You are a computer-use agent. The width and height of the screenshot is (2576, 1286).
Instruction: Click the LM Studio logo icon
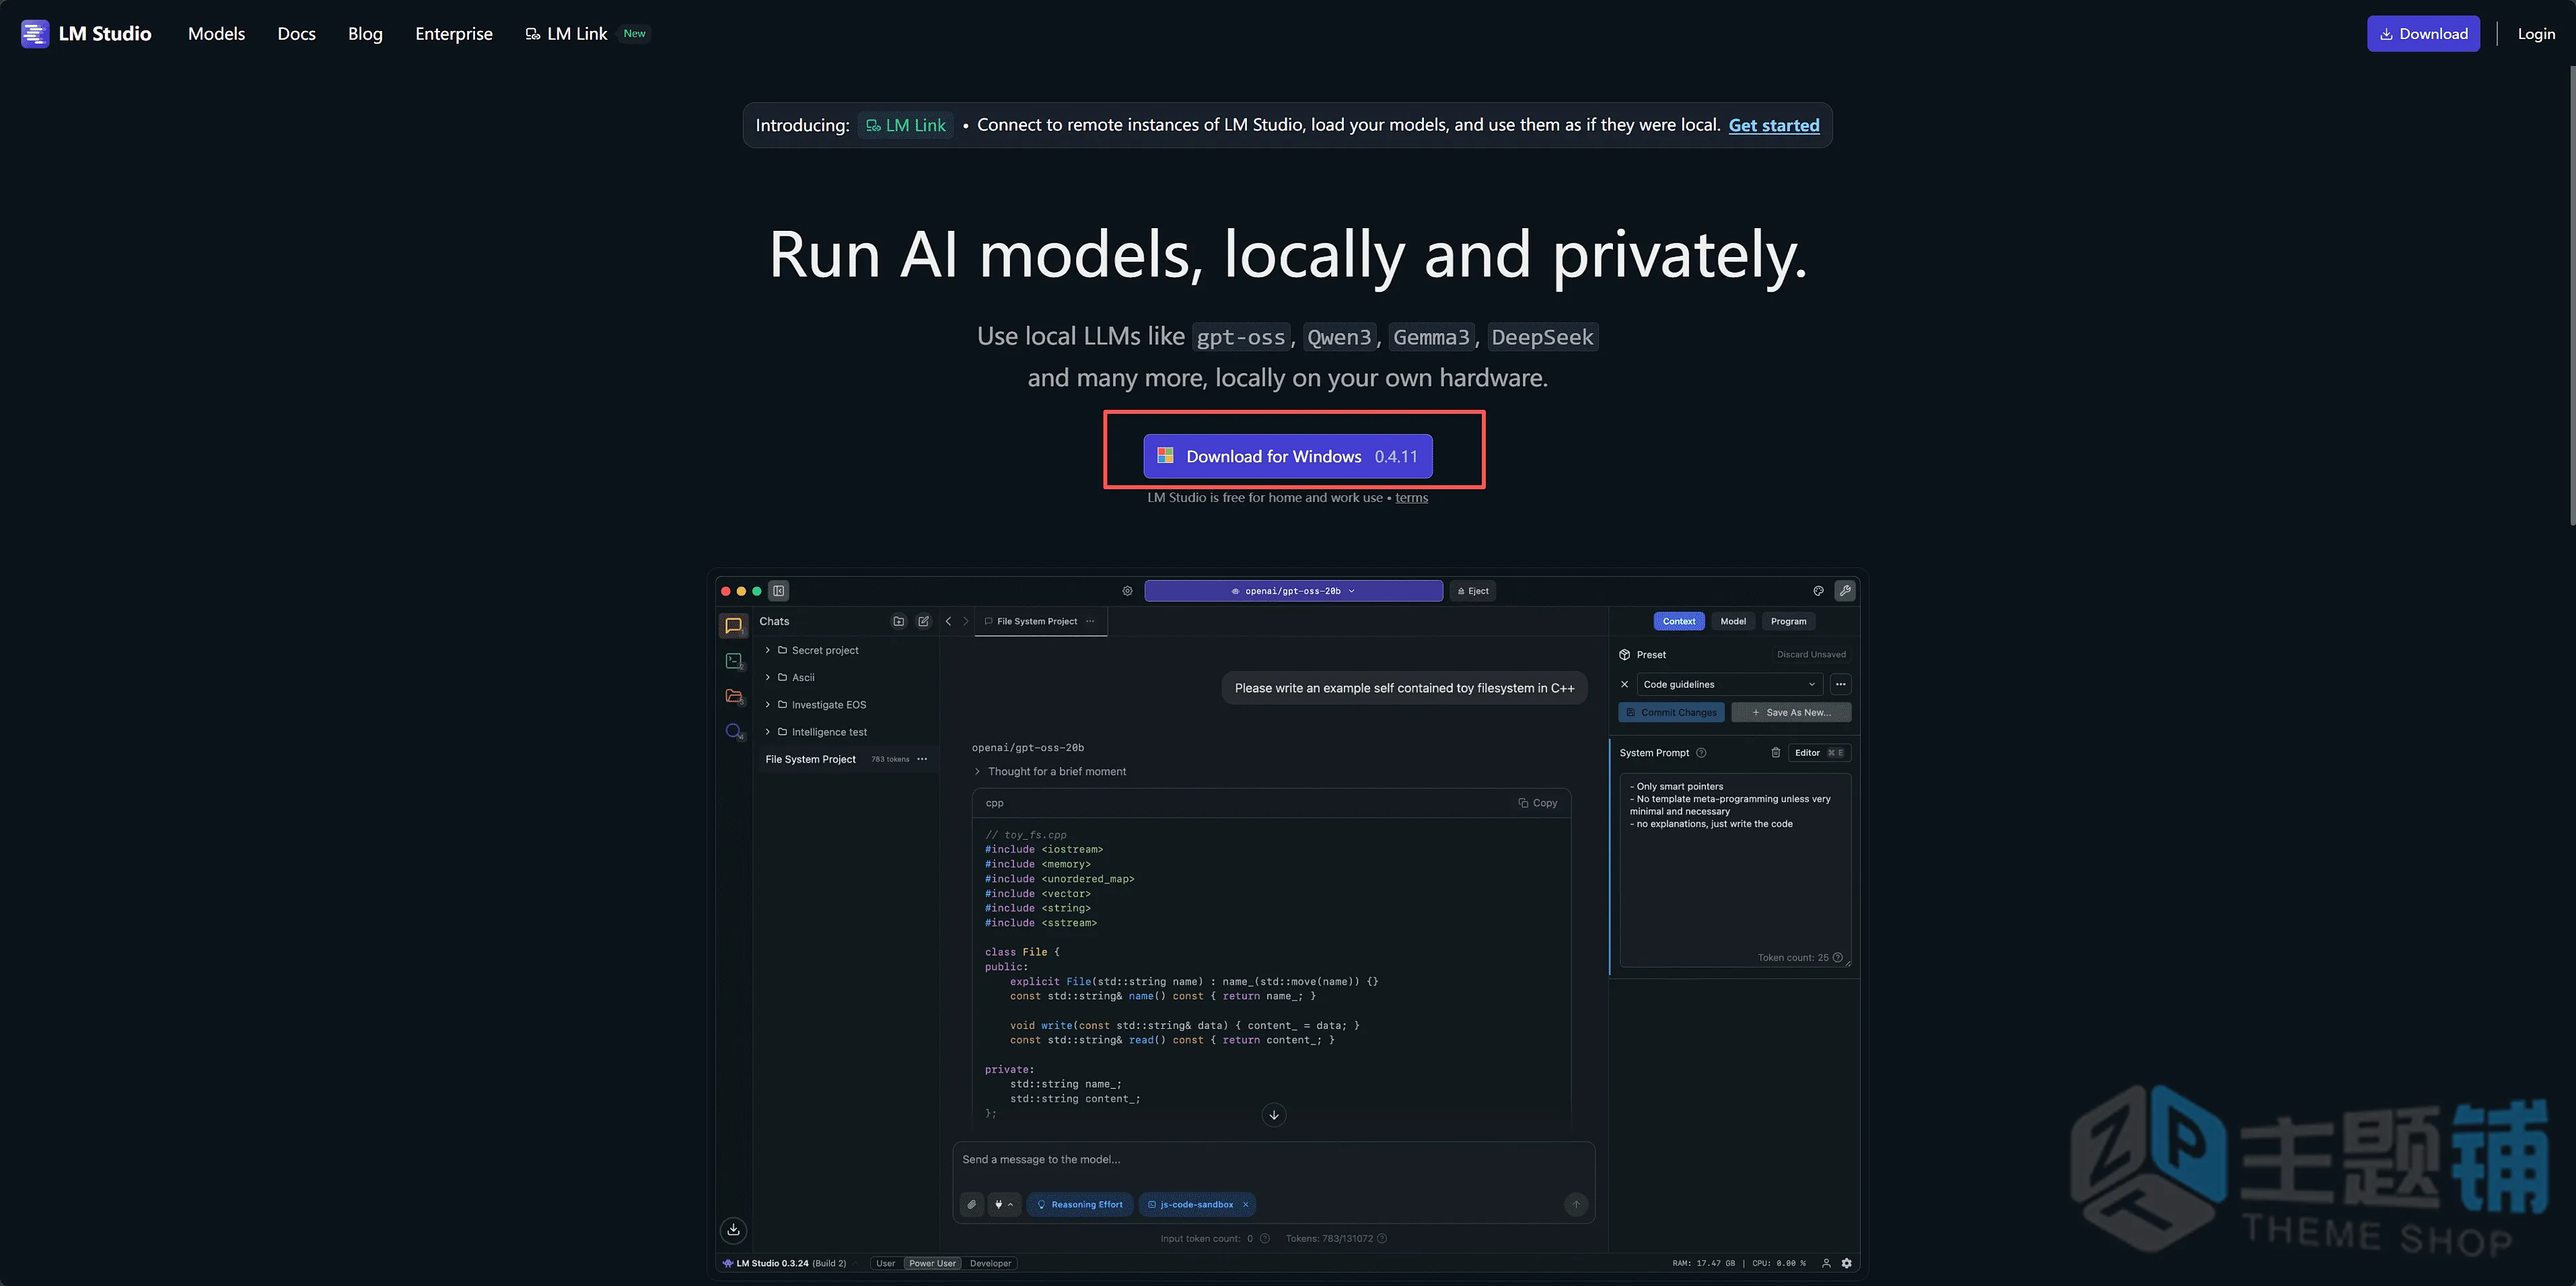pyautogui.click(x=35, y=33)
